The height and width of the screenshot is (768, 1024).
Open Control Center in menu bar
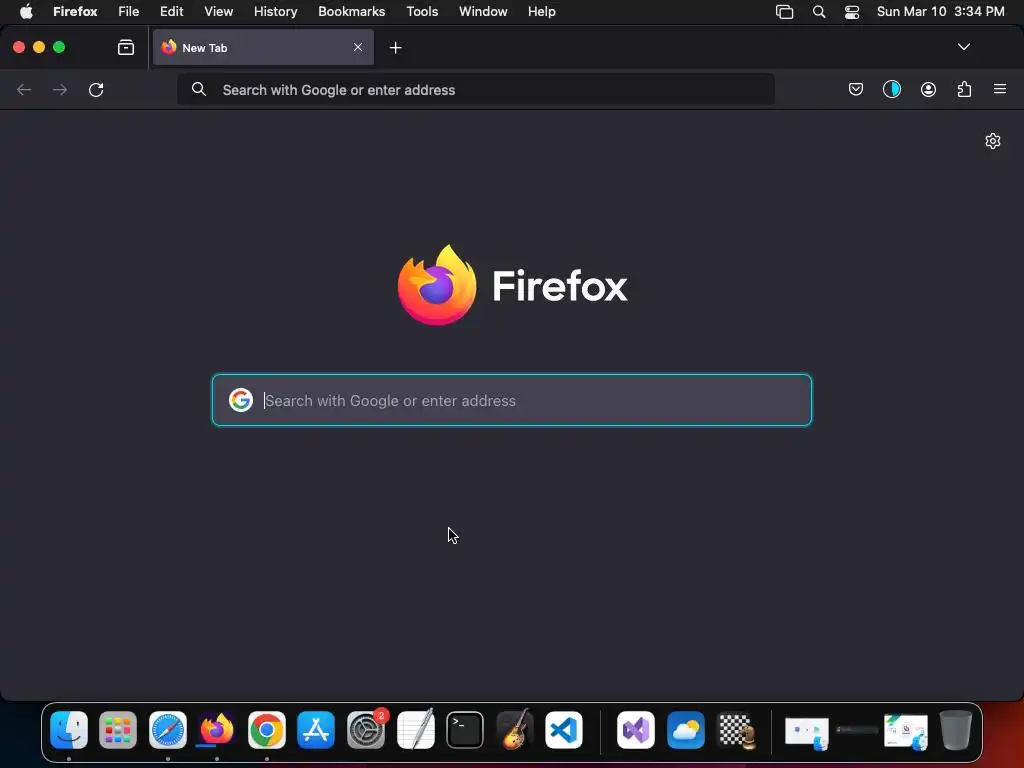852,12
